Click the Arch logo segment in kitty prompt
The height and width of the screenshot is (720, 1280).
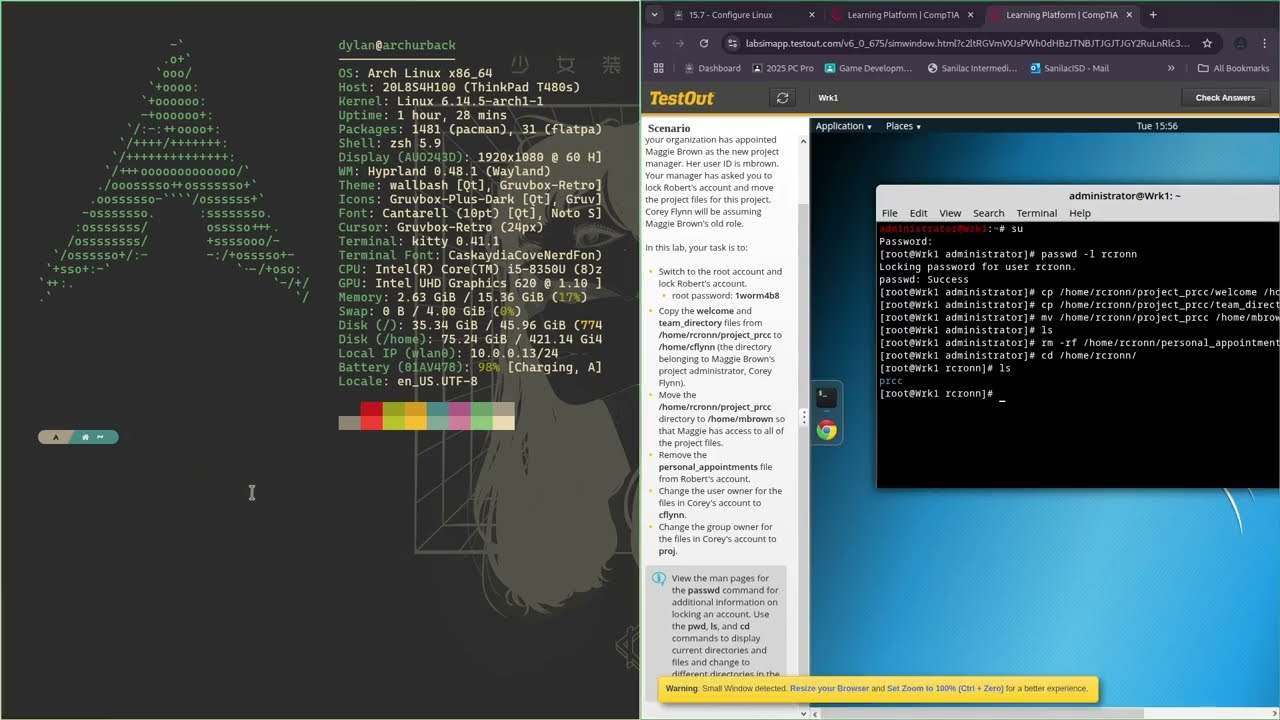(x=56, y=437)
